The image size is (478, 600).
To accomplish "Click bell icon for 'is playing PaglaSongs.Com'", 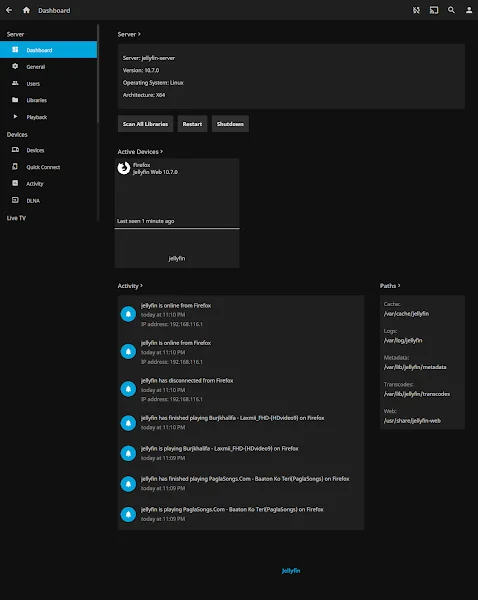I will [x=128, y=514].
